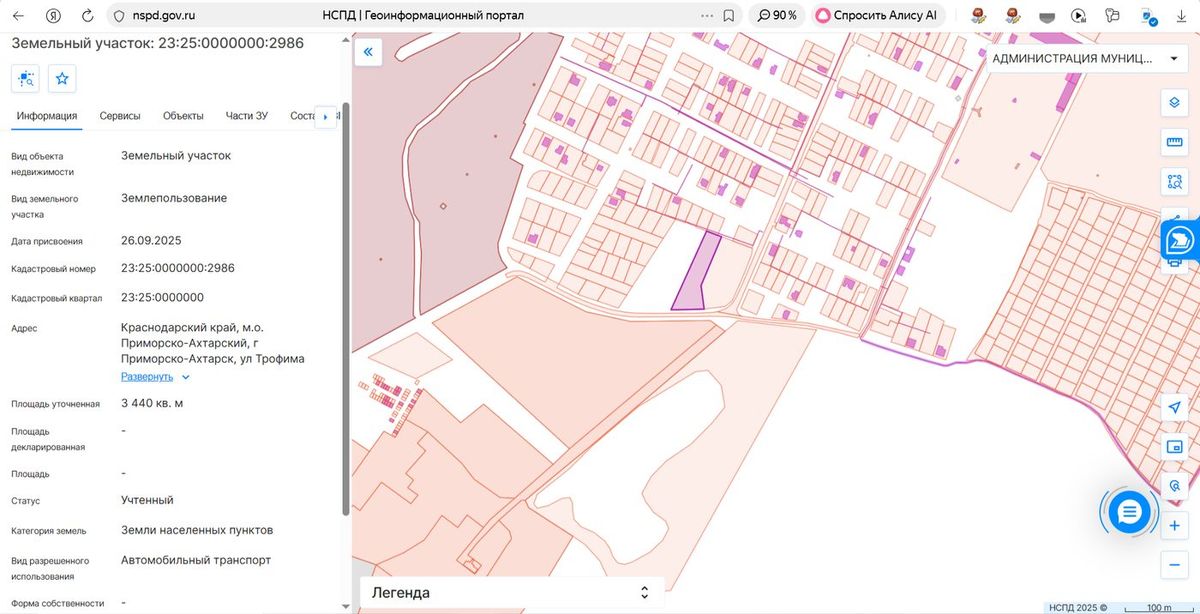
Task: Switch to the Объекты tab
Action: tap(183, 116)
